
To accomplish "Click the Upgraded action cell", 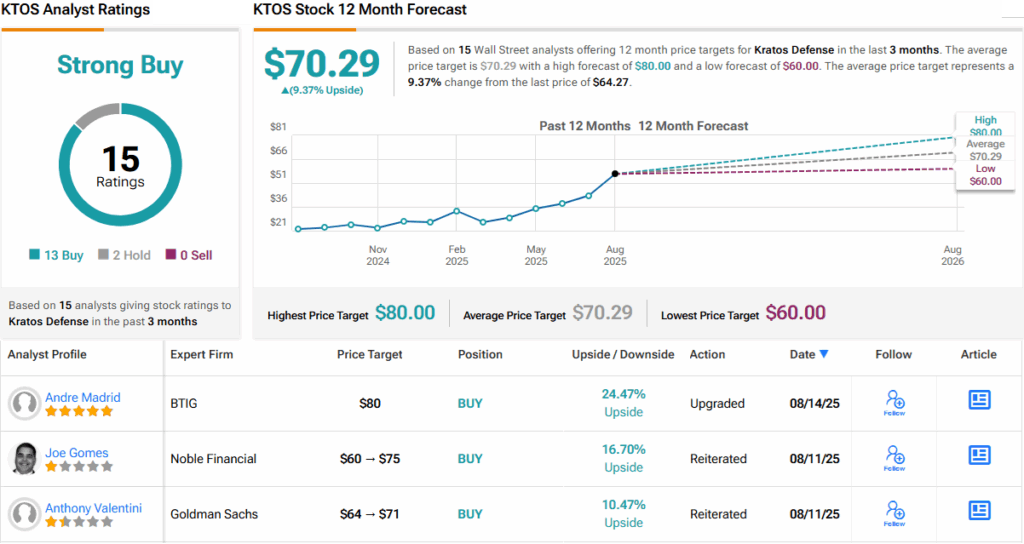I will click(717, 404).
